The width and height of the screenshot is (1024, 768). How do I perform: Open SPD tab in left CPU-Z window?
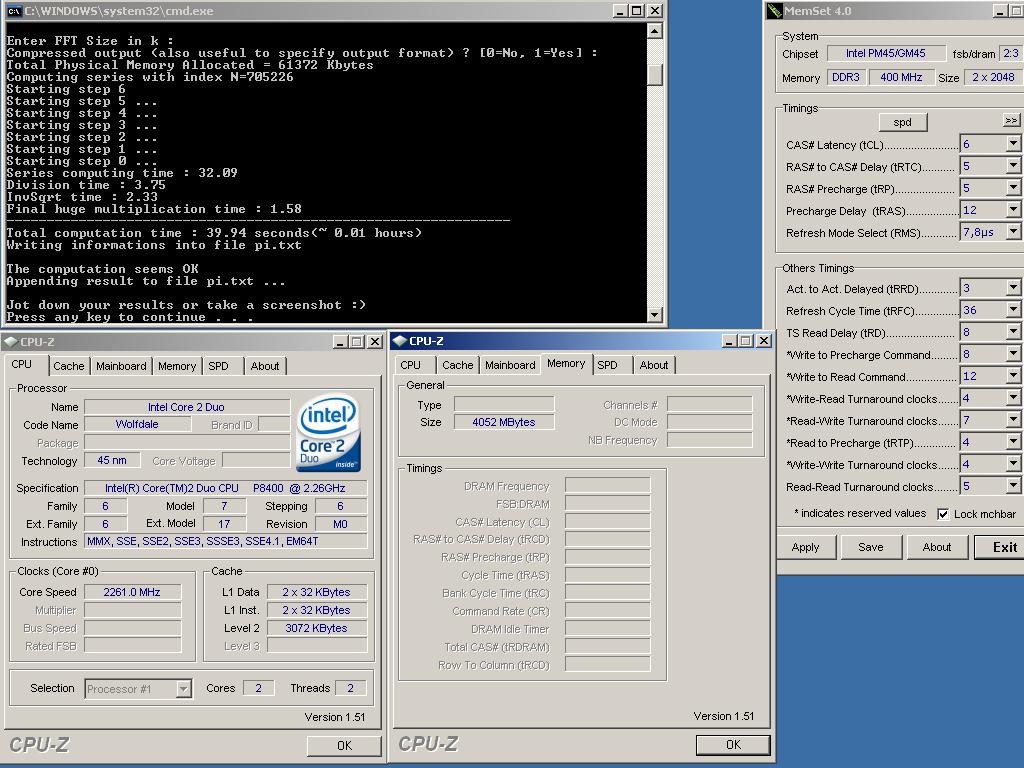point(223,366)
